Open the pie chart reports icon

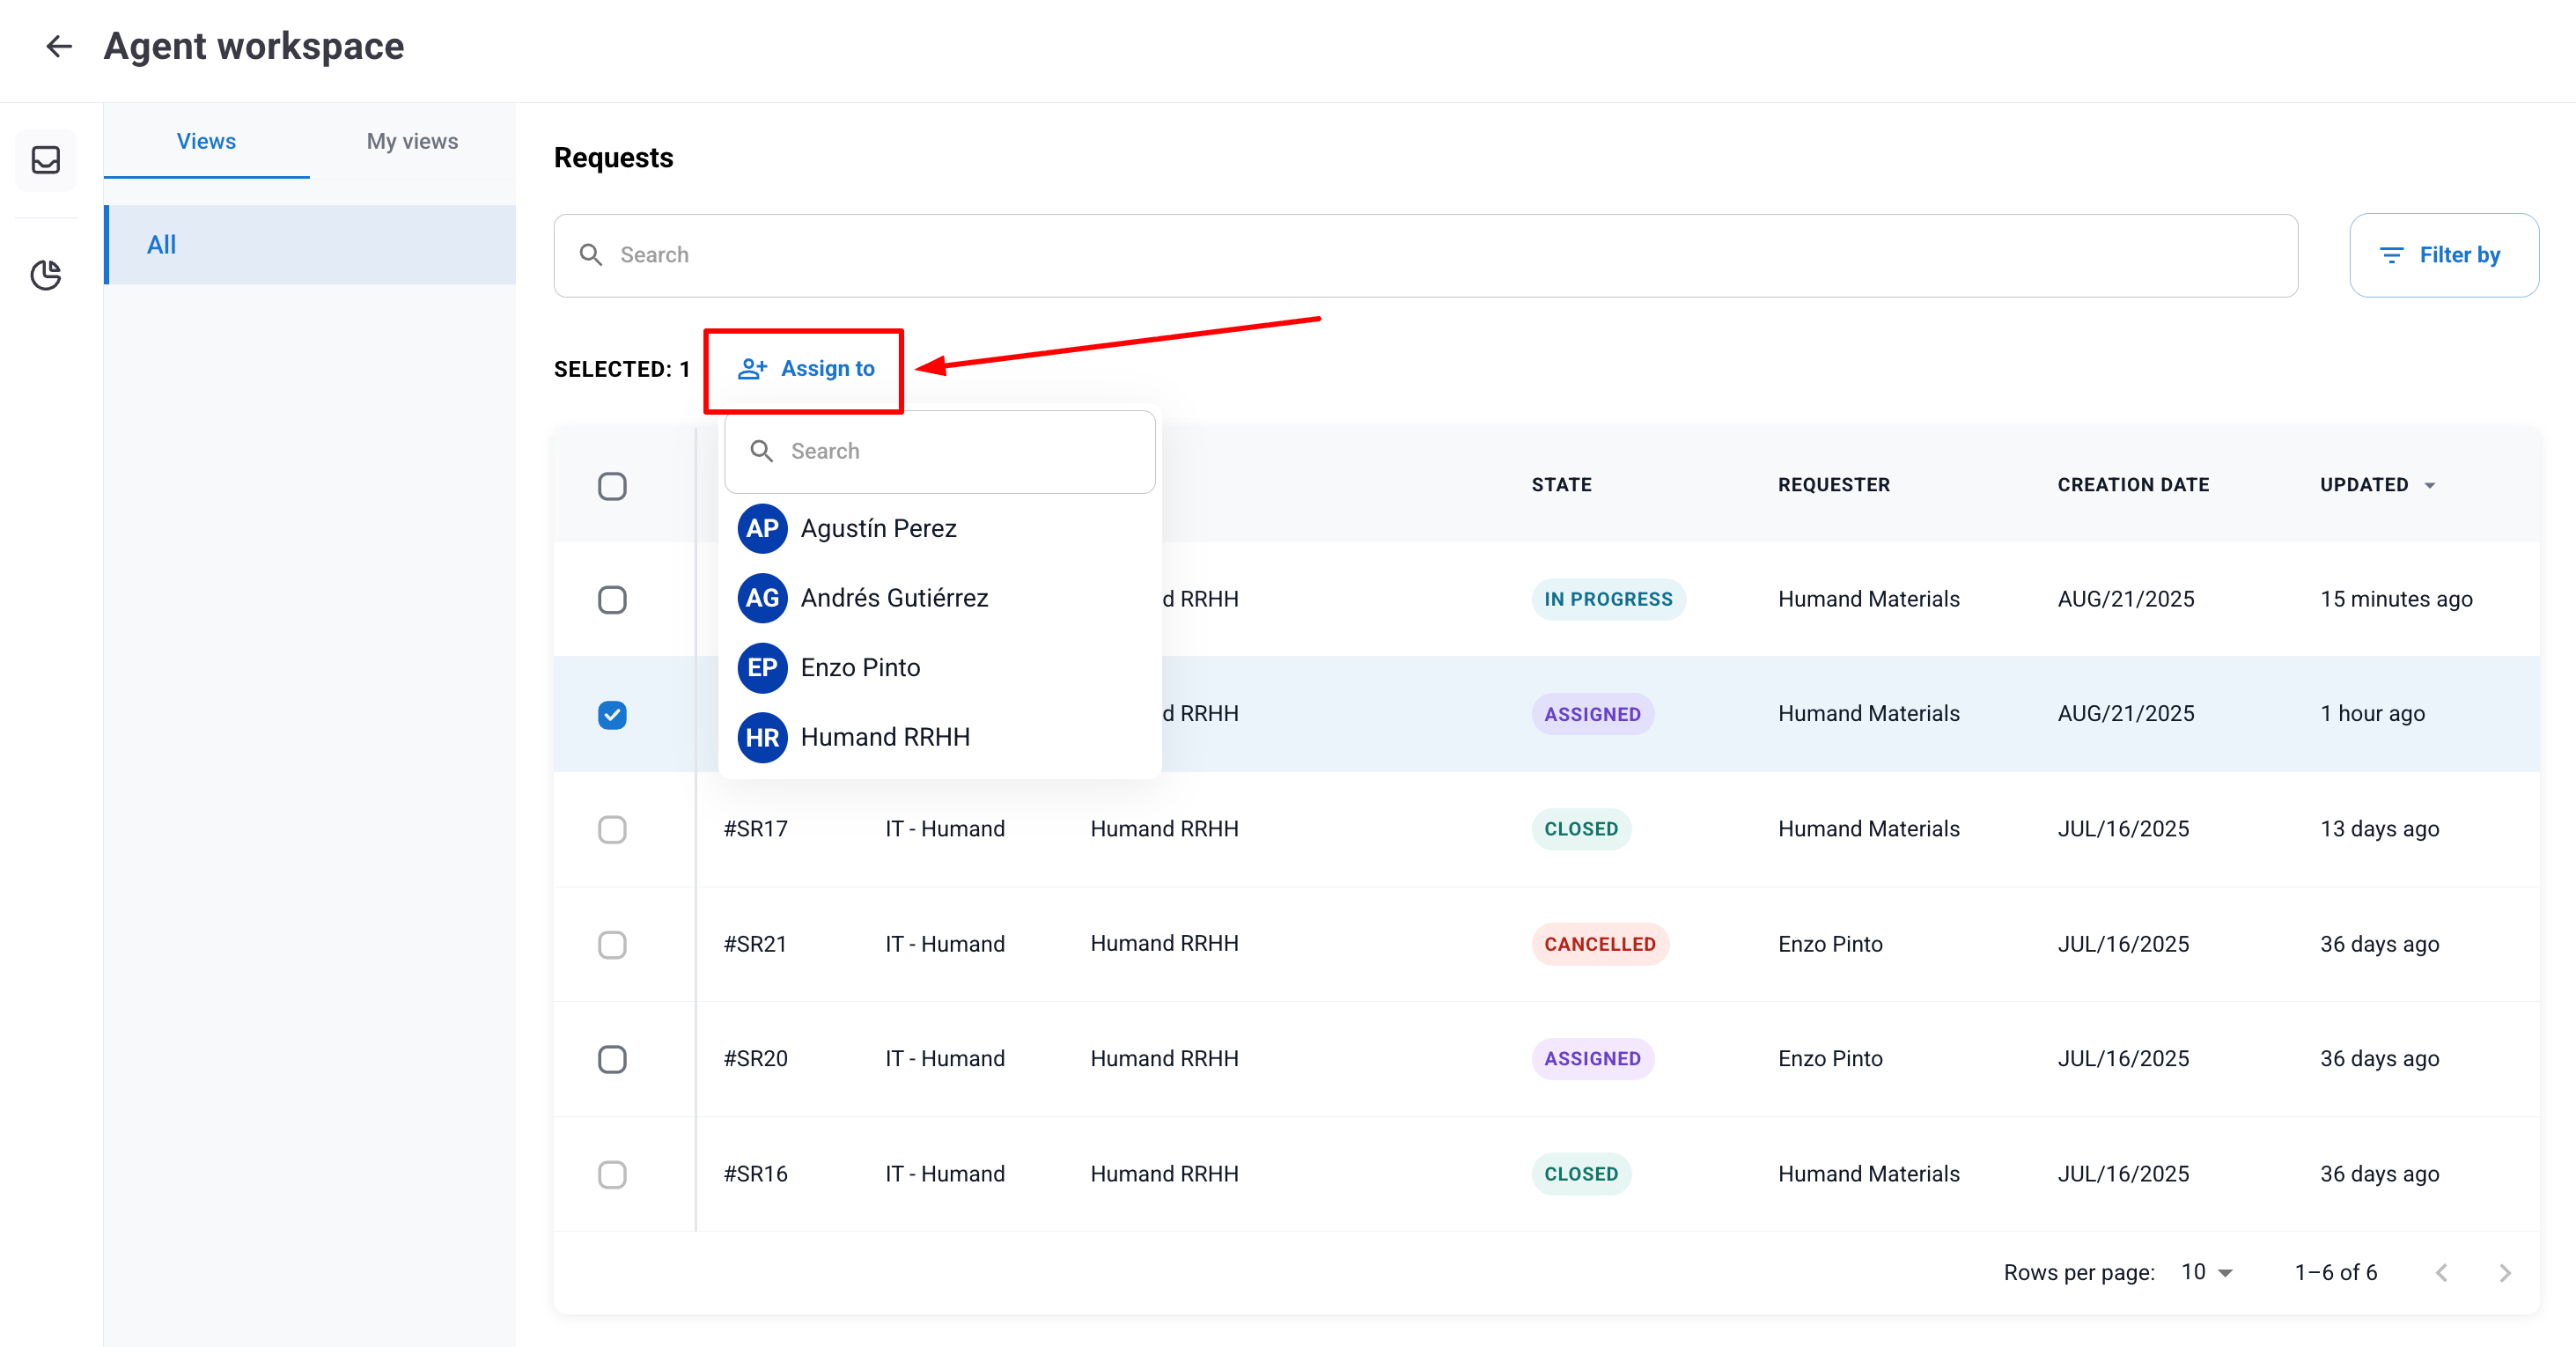[x=46, y=274]
